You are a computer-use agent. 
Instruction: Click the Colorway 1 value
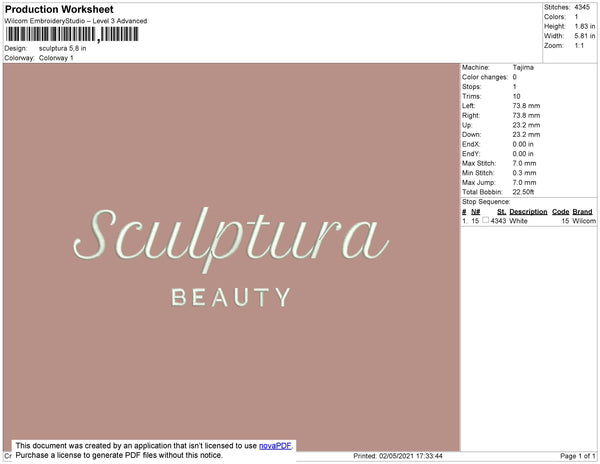pos(56,58)
